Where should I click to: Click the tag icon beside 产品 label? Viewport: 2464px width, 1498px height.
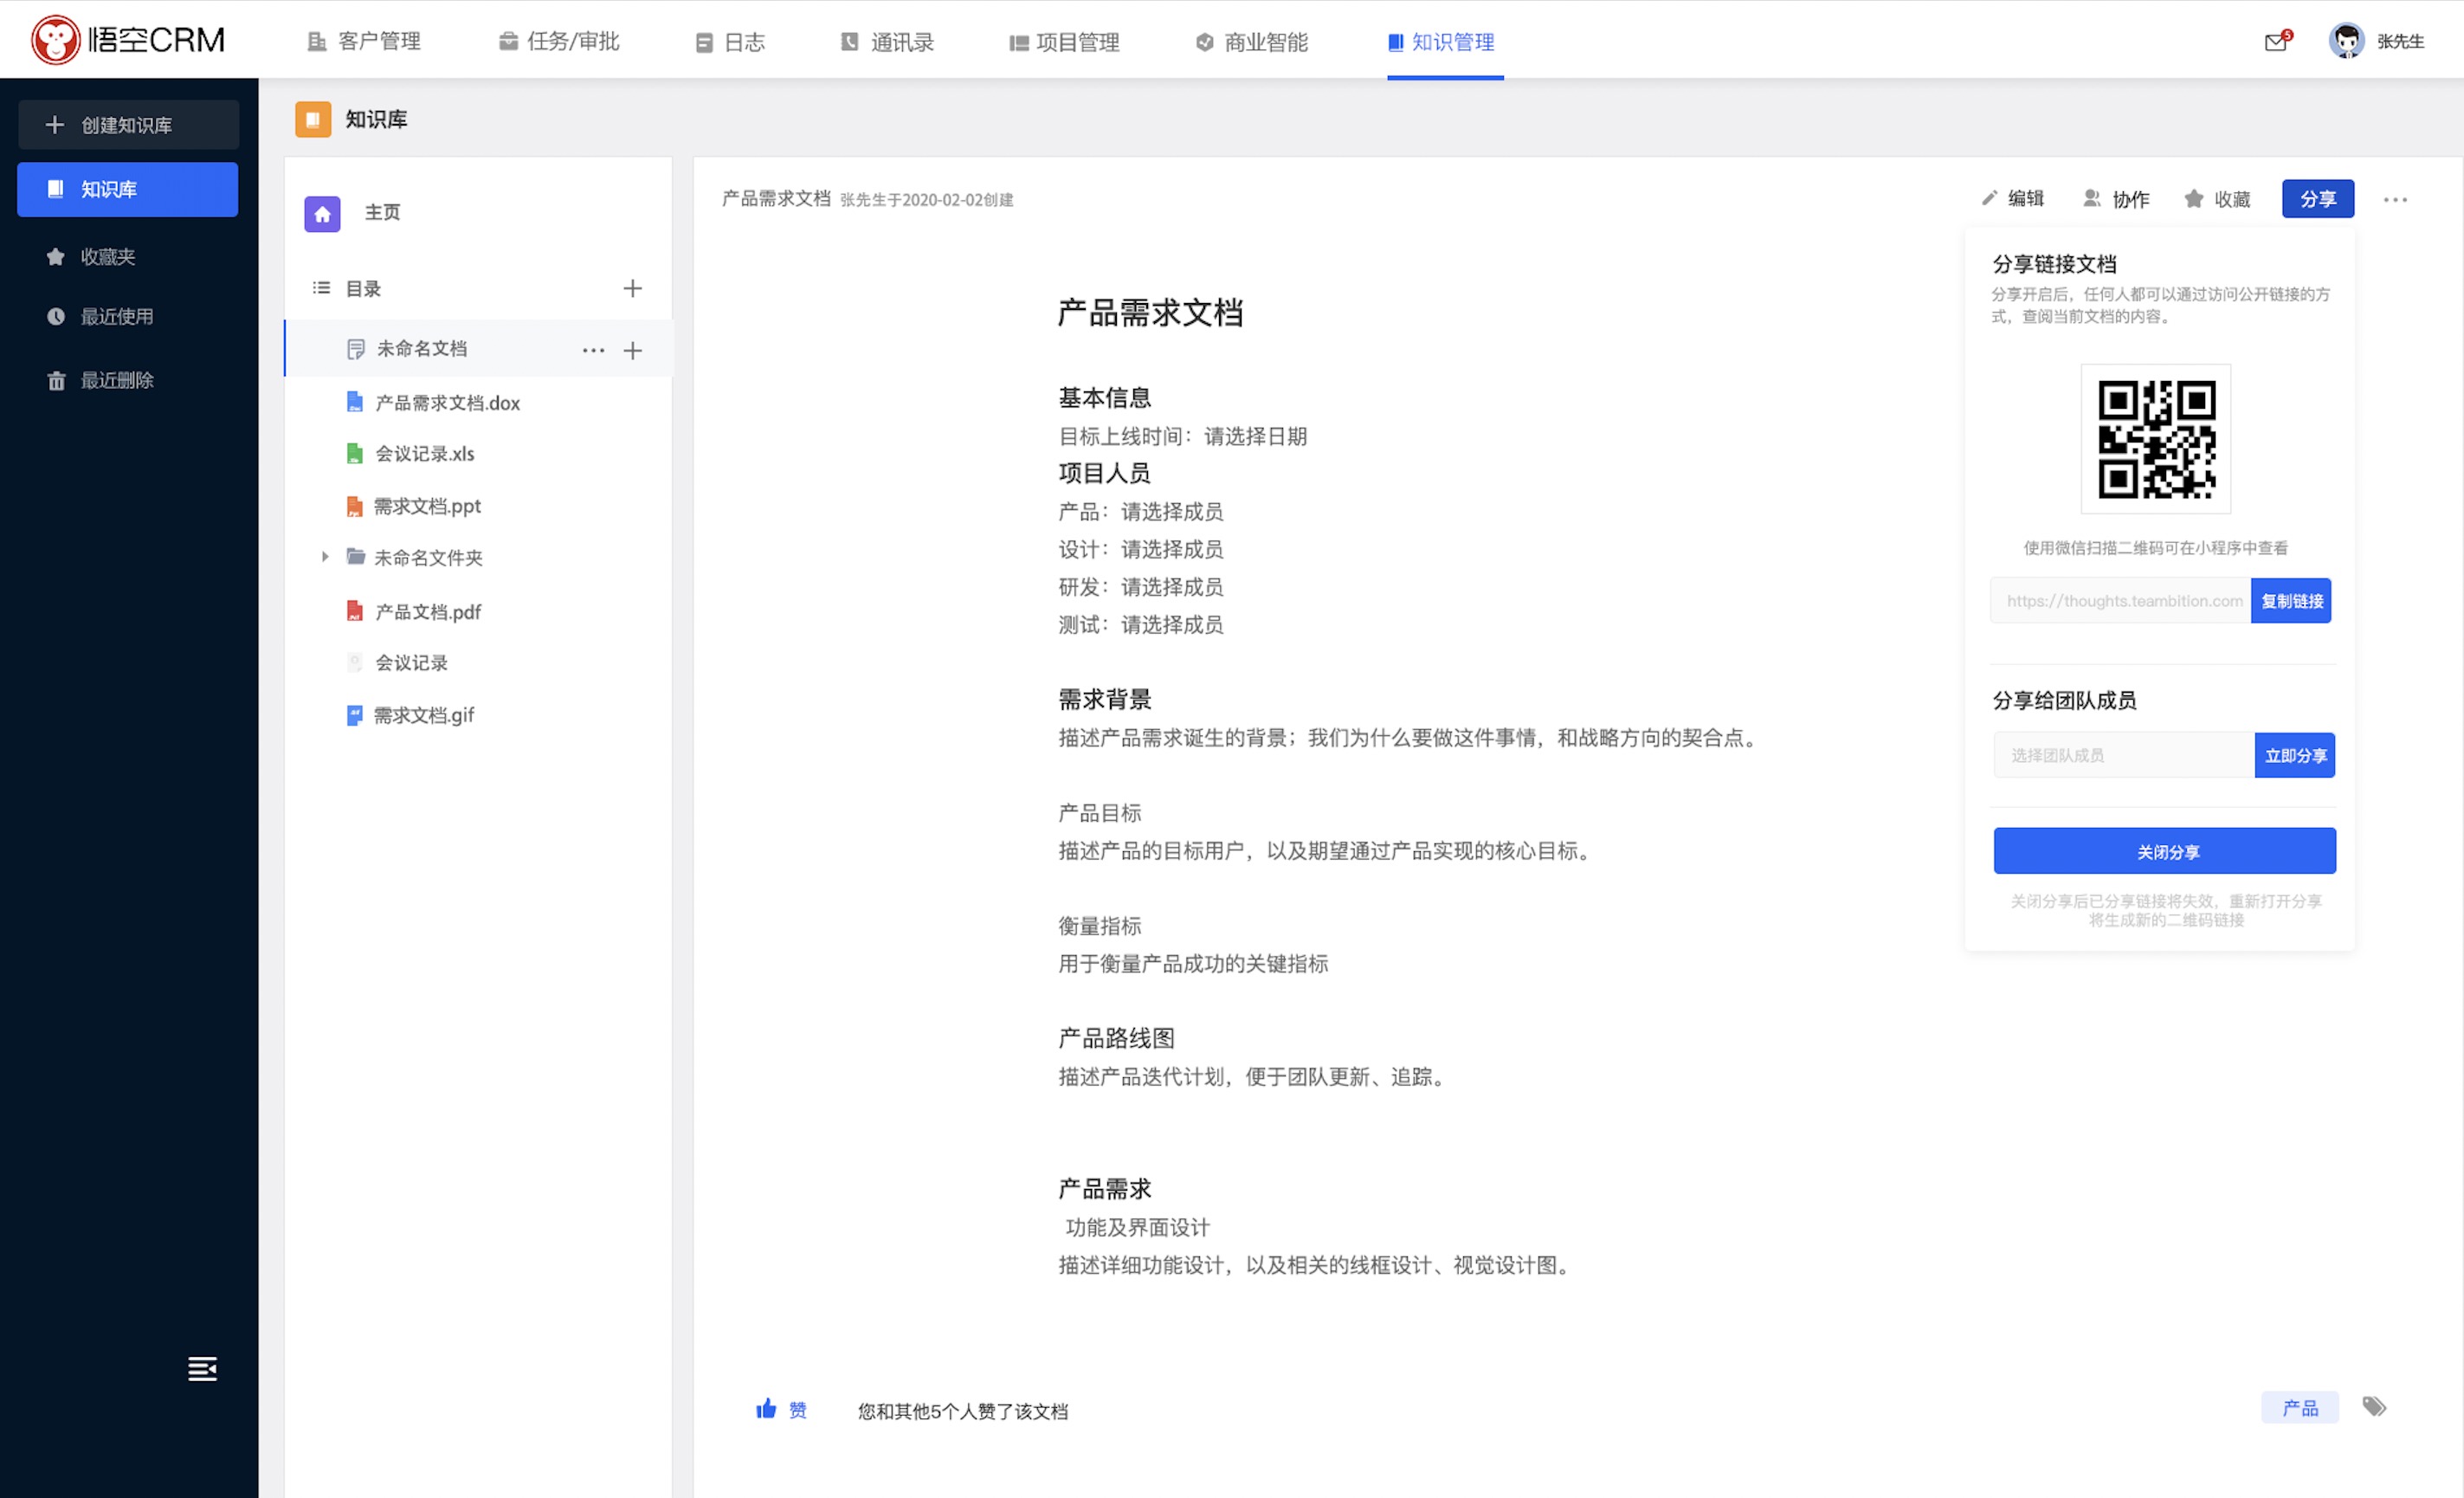(2375, 1408)
